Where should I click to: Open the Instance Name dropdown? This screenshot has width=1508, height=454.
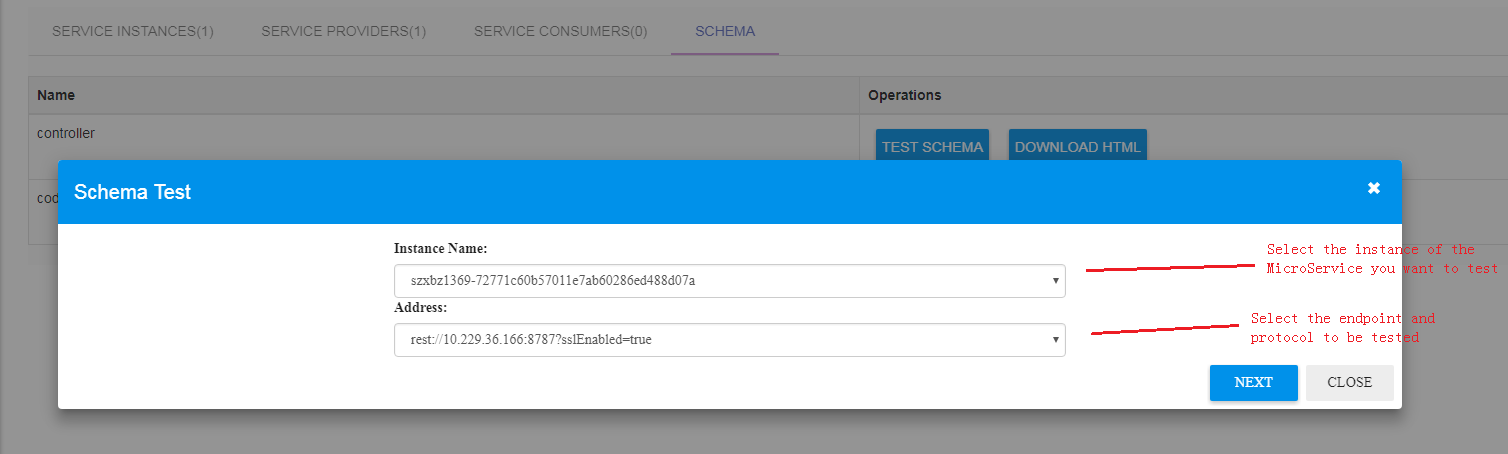coord(729,281)
